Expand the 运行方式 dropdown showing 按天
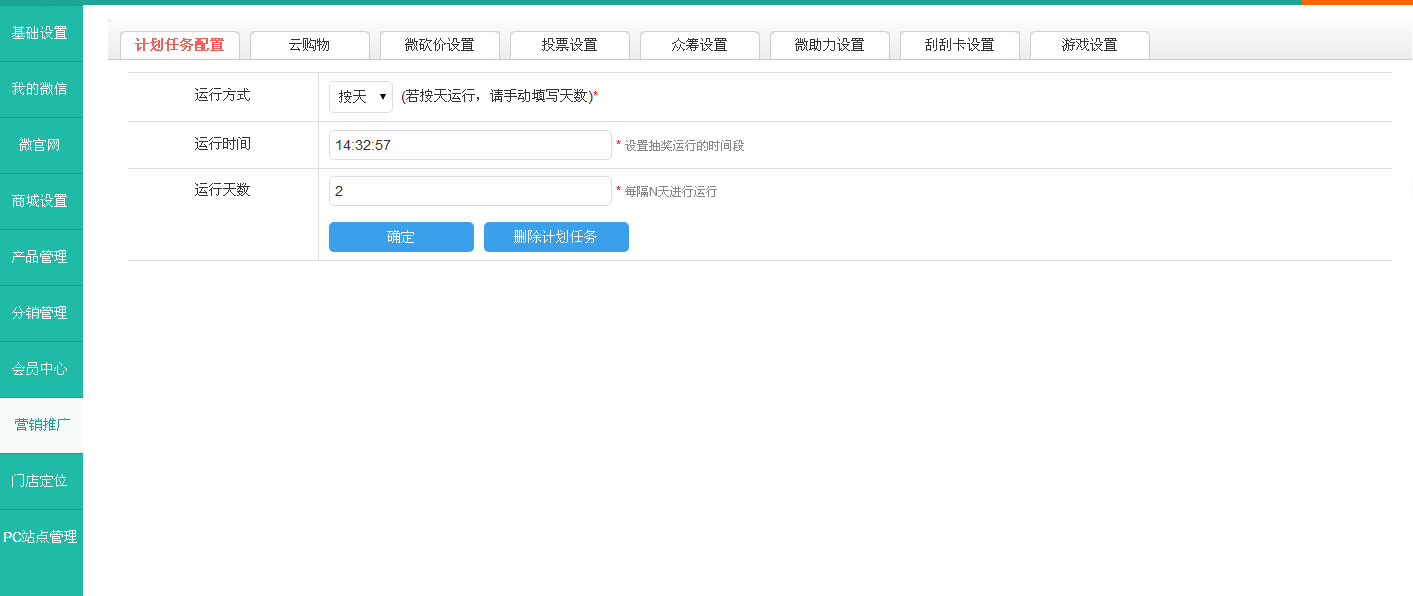 (x=361, y=97)
